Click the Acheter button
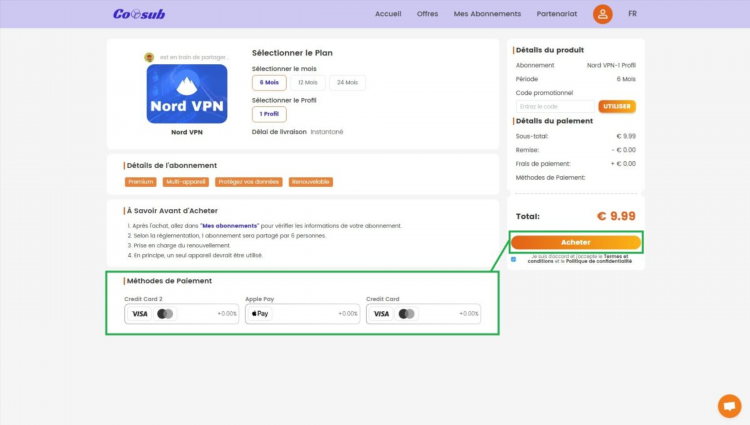The width and height of the screenshot is (750, 425). coord(576,242)
